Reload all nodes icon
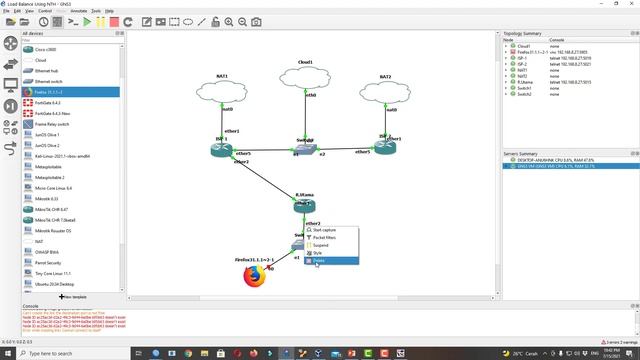Image resolution: width=640 pixels, height=360 pixels. tap(128, 22)
